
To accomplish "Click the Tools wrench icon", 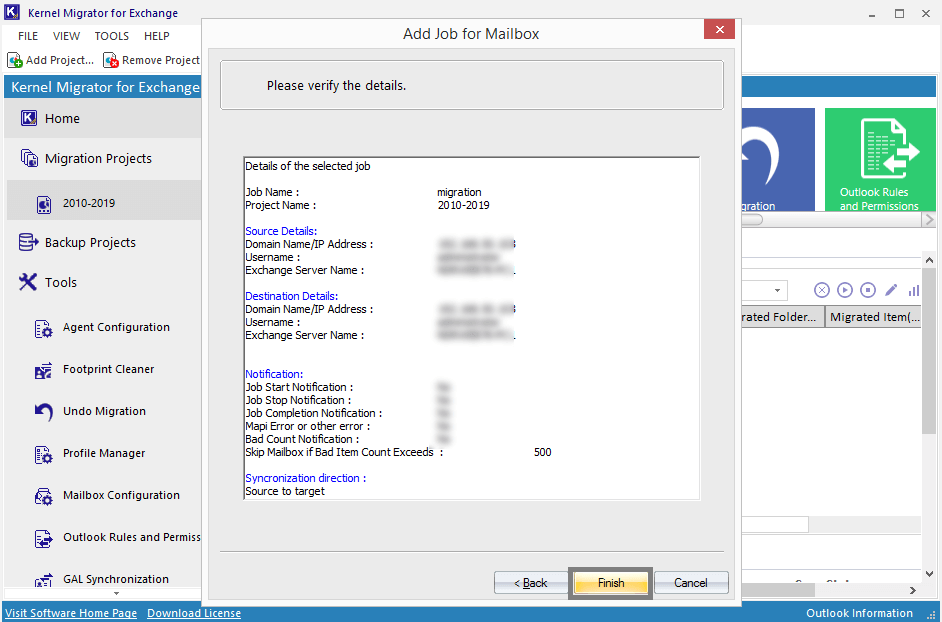I will click(28, 282).
